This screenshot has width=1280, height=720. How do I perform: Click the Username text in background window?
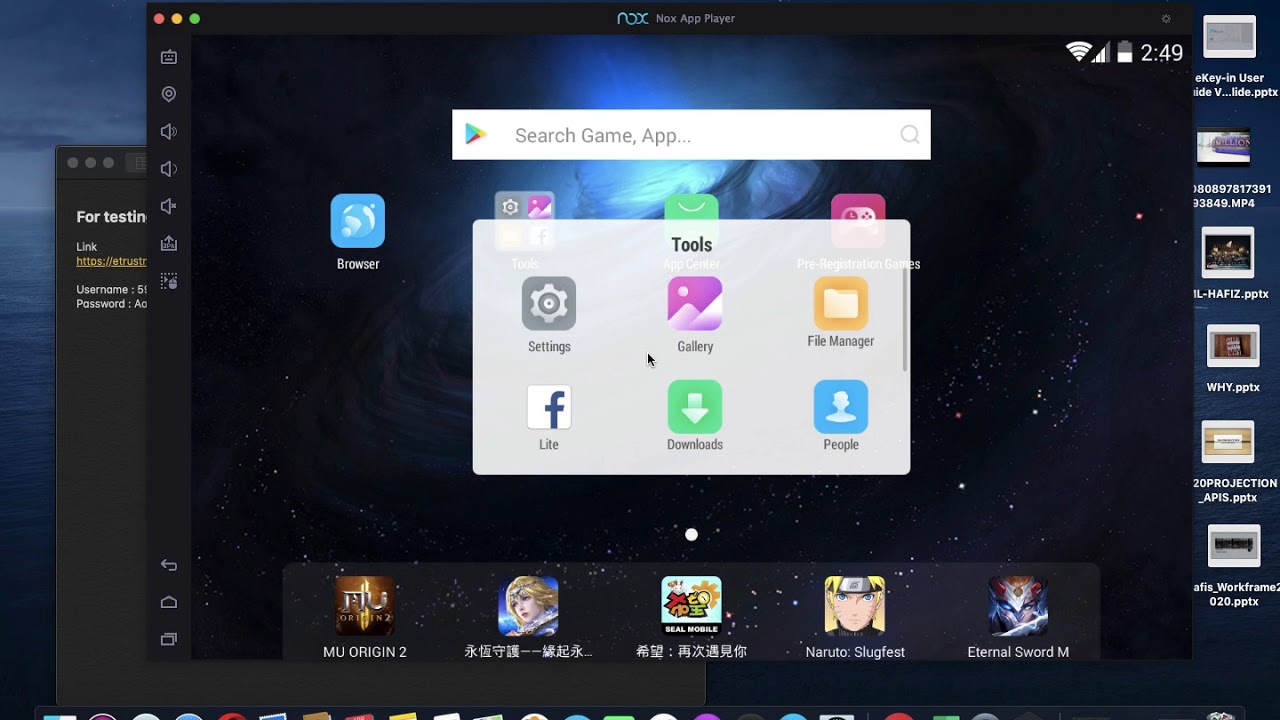click(x=111, y=290)
